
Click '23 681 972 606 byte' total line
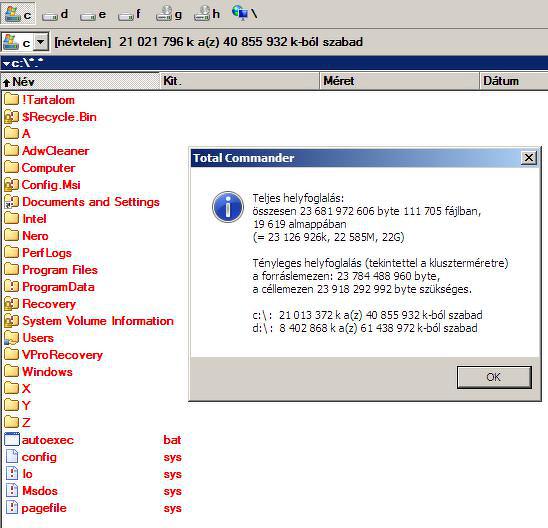point(367,211)
